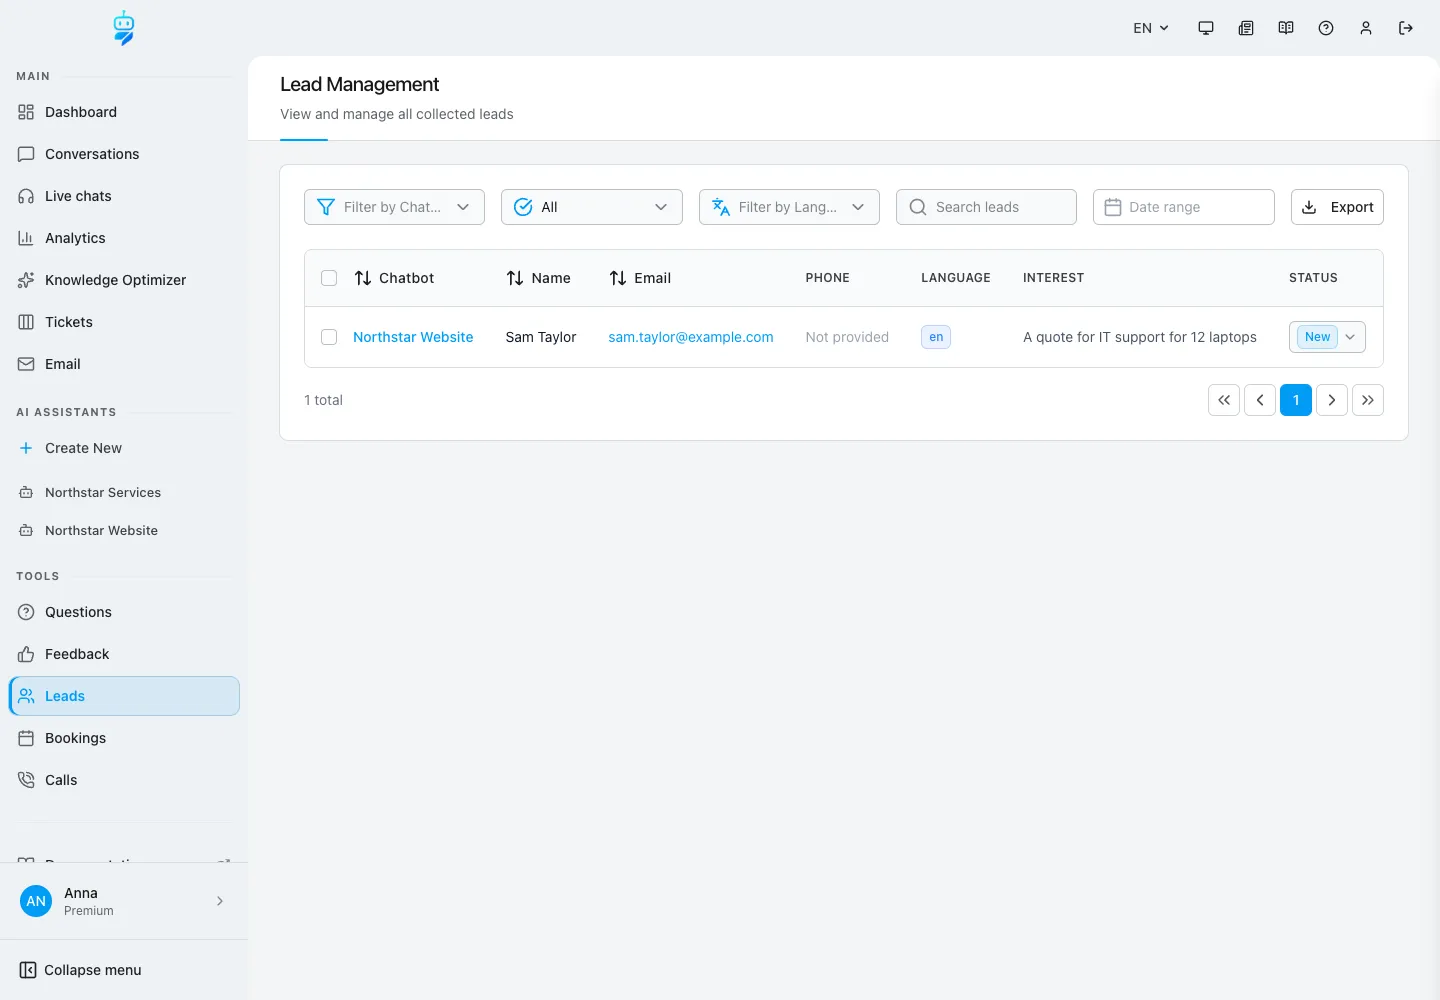Screen dimensions: 1440x1000
Task: Select page 1 in pagination
Action: 1296,400
